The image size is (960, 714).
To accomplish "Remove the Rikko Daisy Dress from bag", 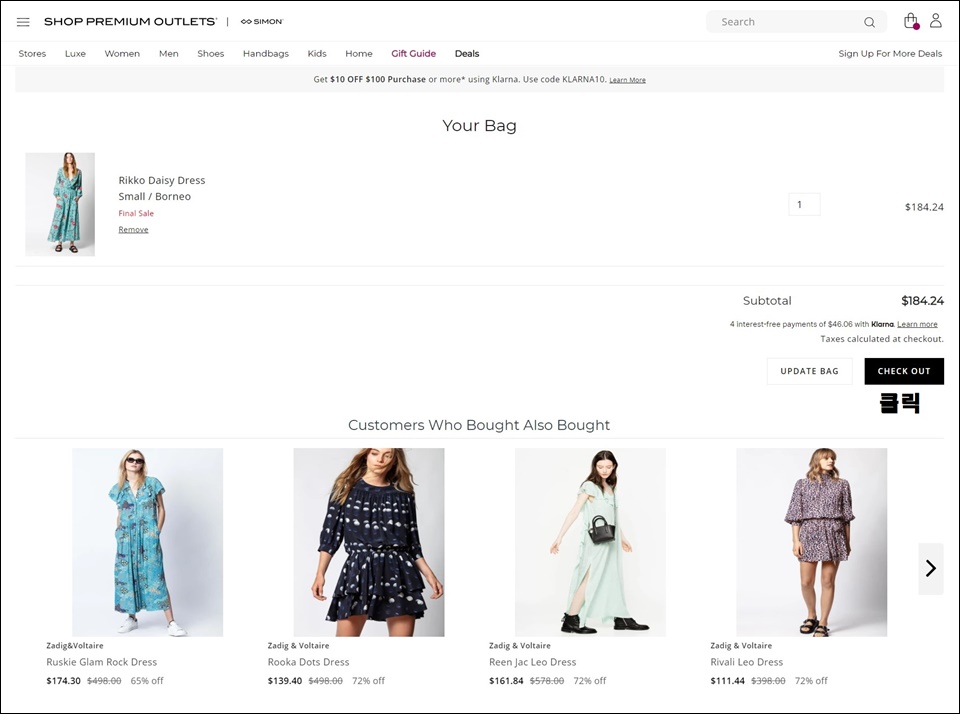I will point(133,230).
